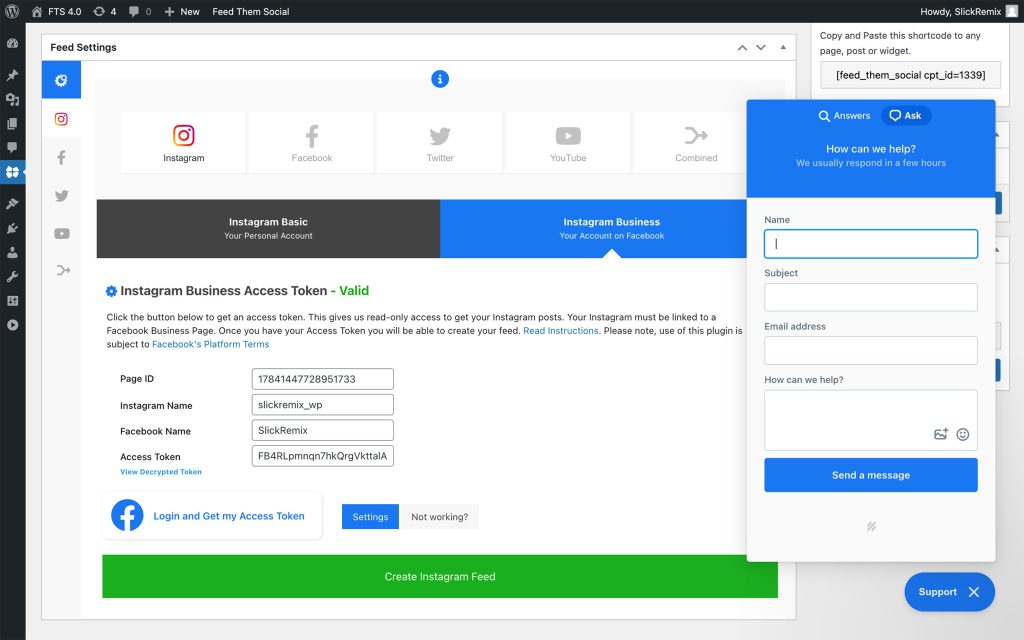Open the YouTube side tab icon
Screen dimensions: 1024x640
point(61,233)
